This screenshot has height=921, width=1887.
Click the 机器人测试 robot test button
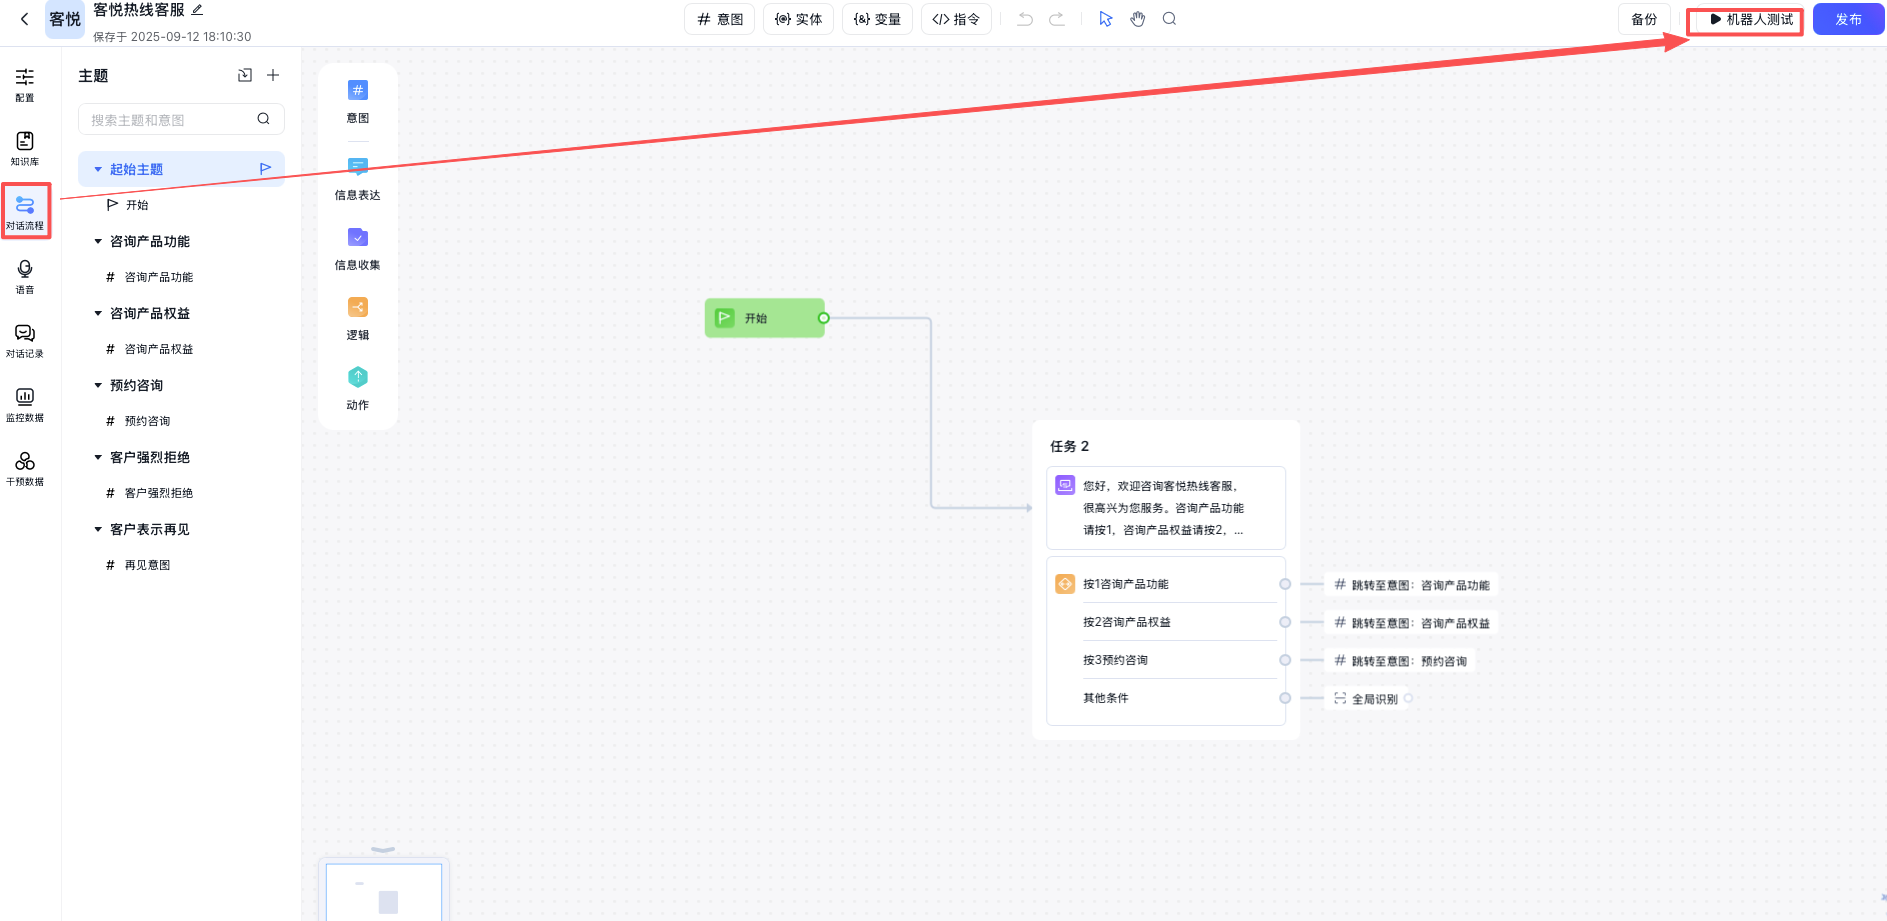(1751, 19)
